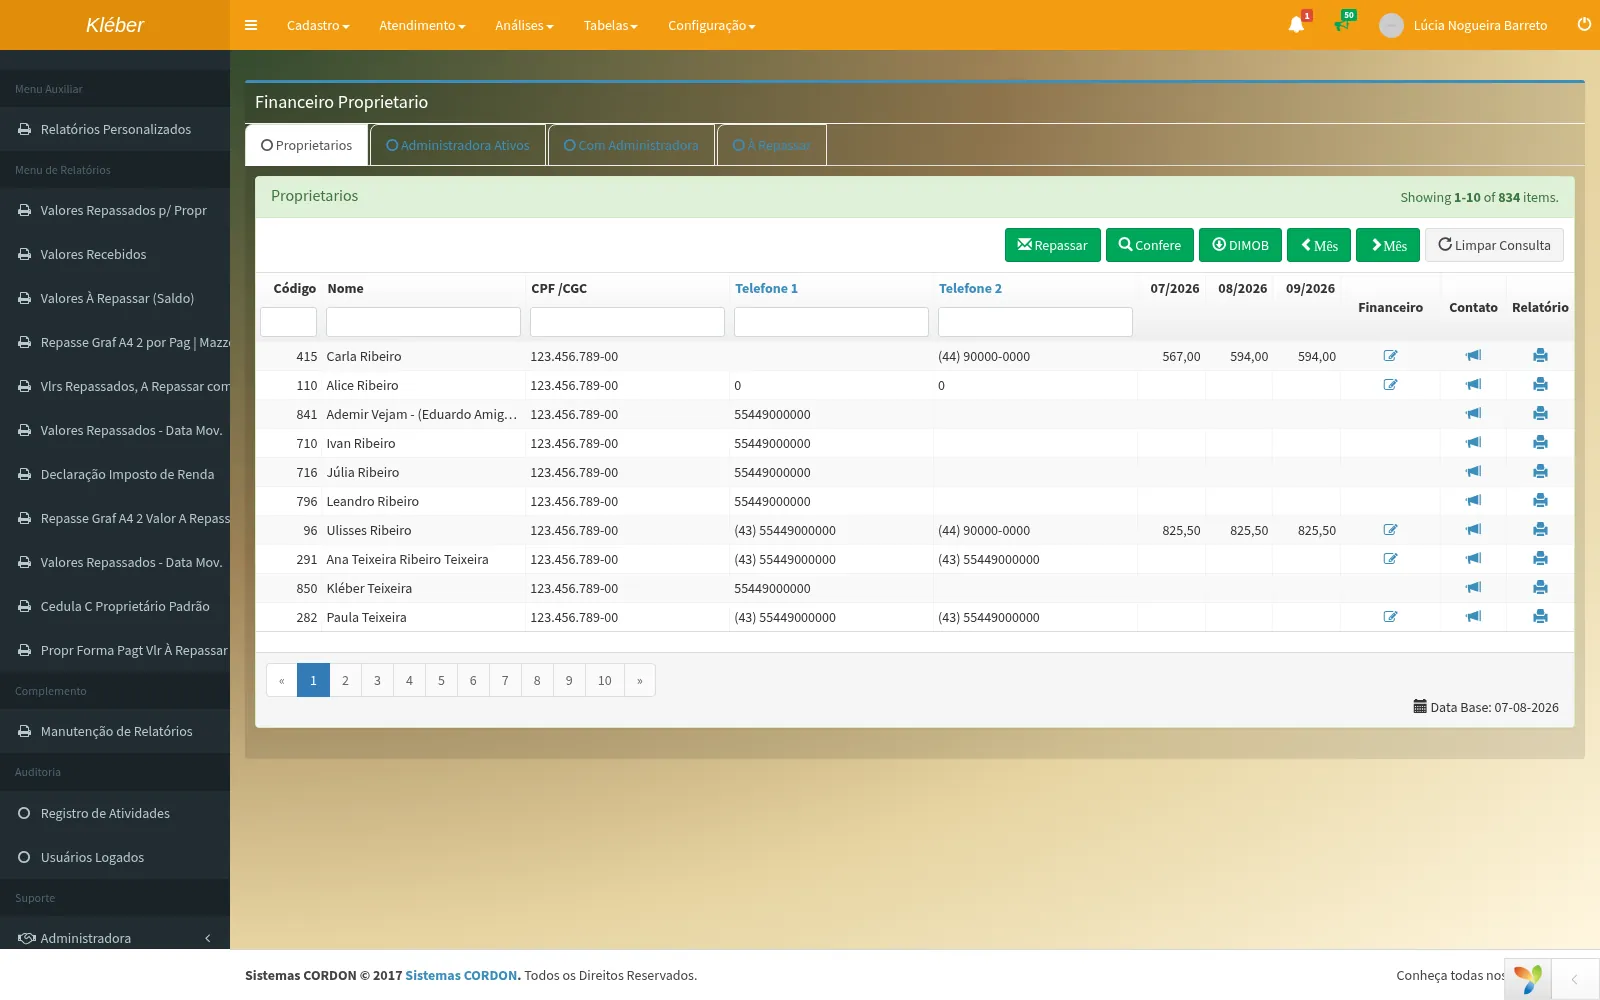Click the Nome filter input field
This screenshot has width=1600, height=1000.
tap(423, 322)
